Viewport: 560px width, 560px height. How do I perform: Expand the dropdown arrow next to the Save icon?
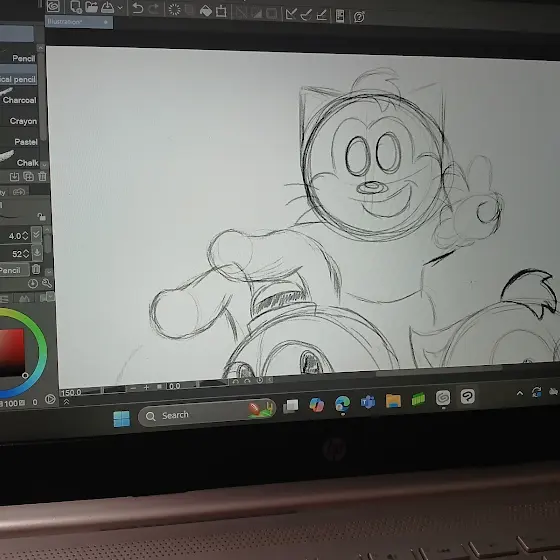tap(120, 8)
